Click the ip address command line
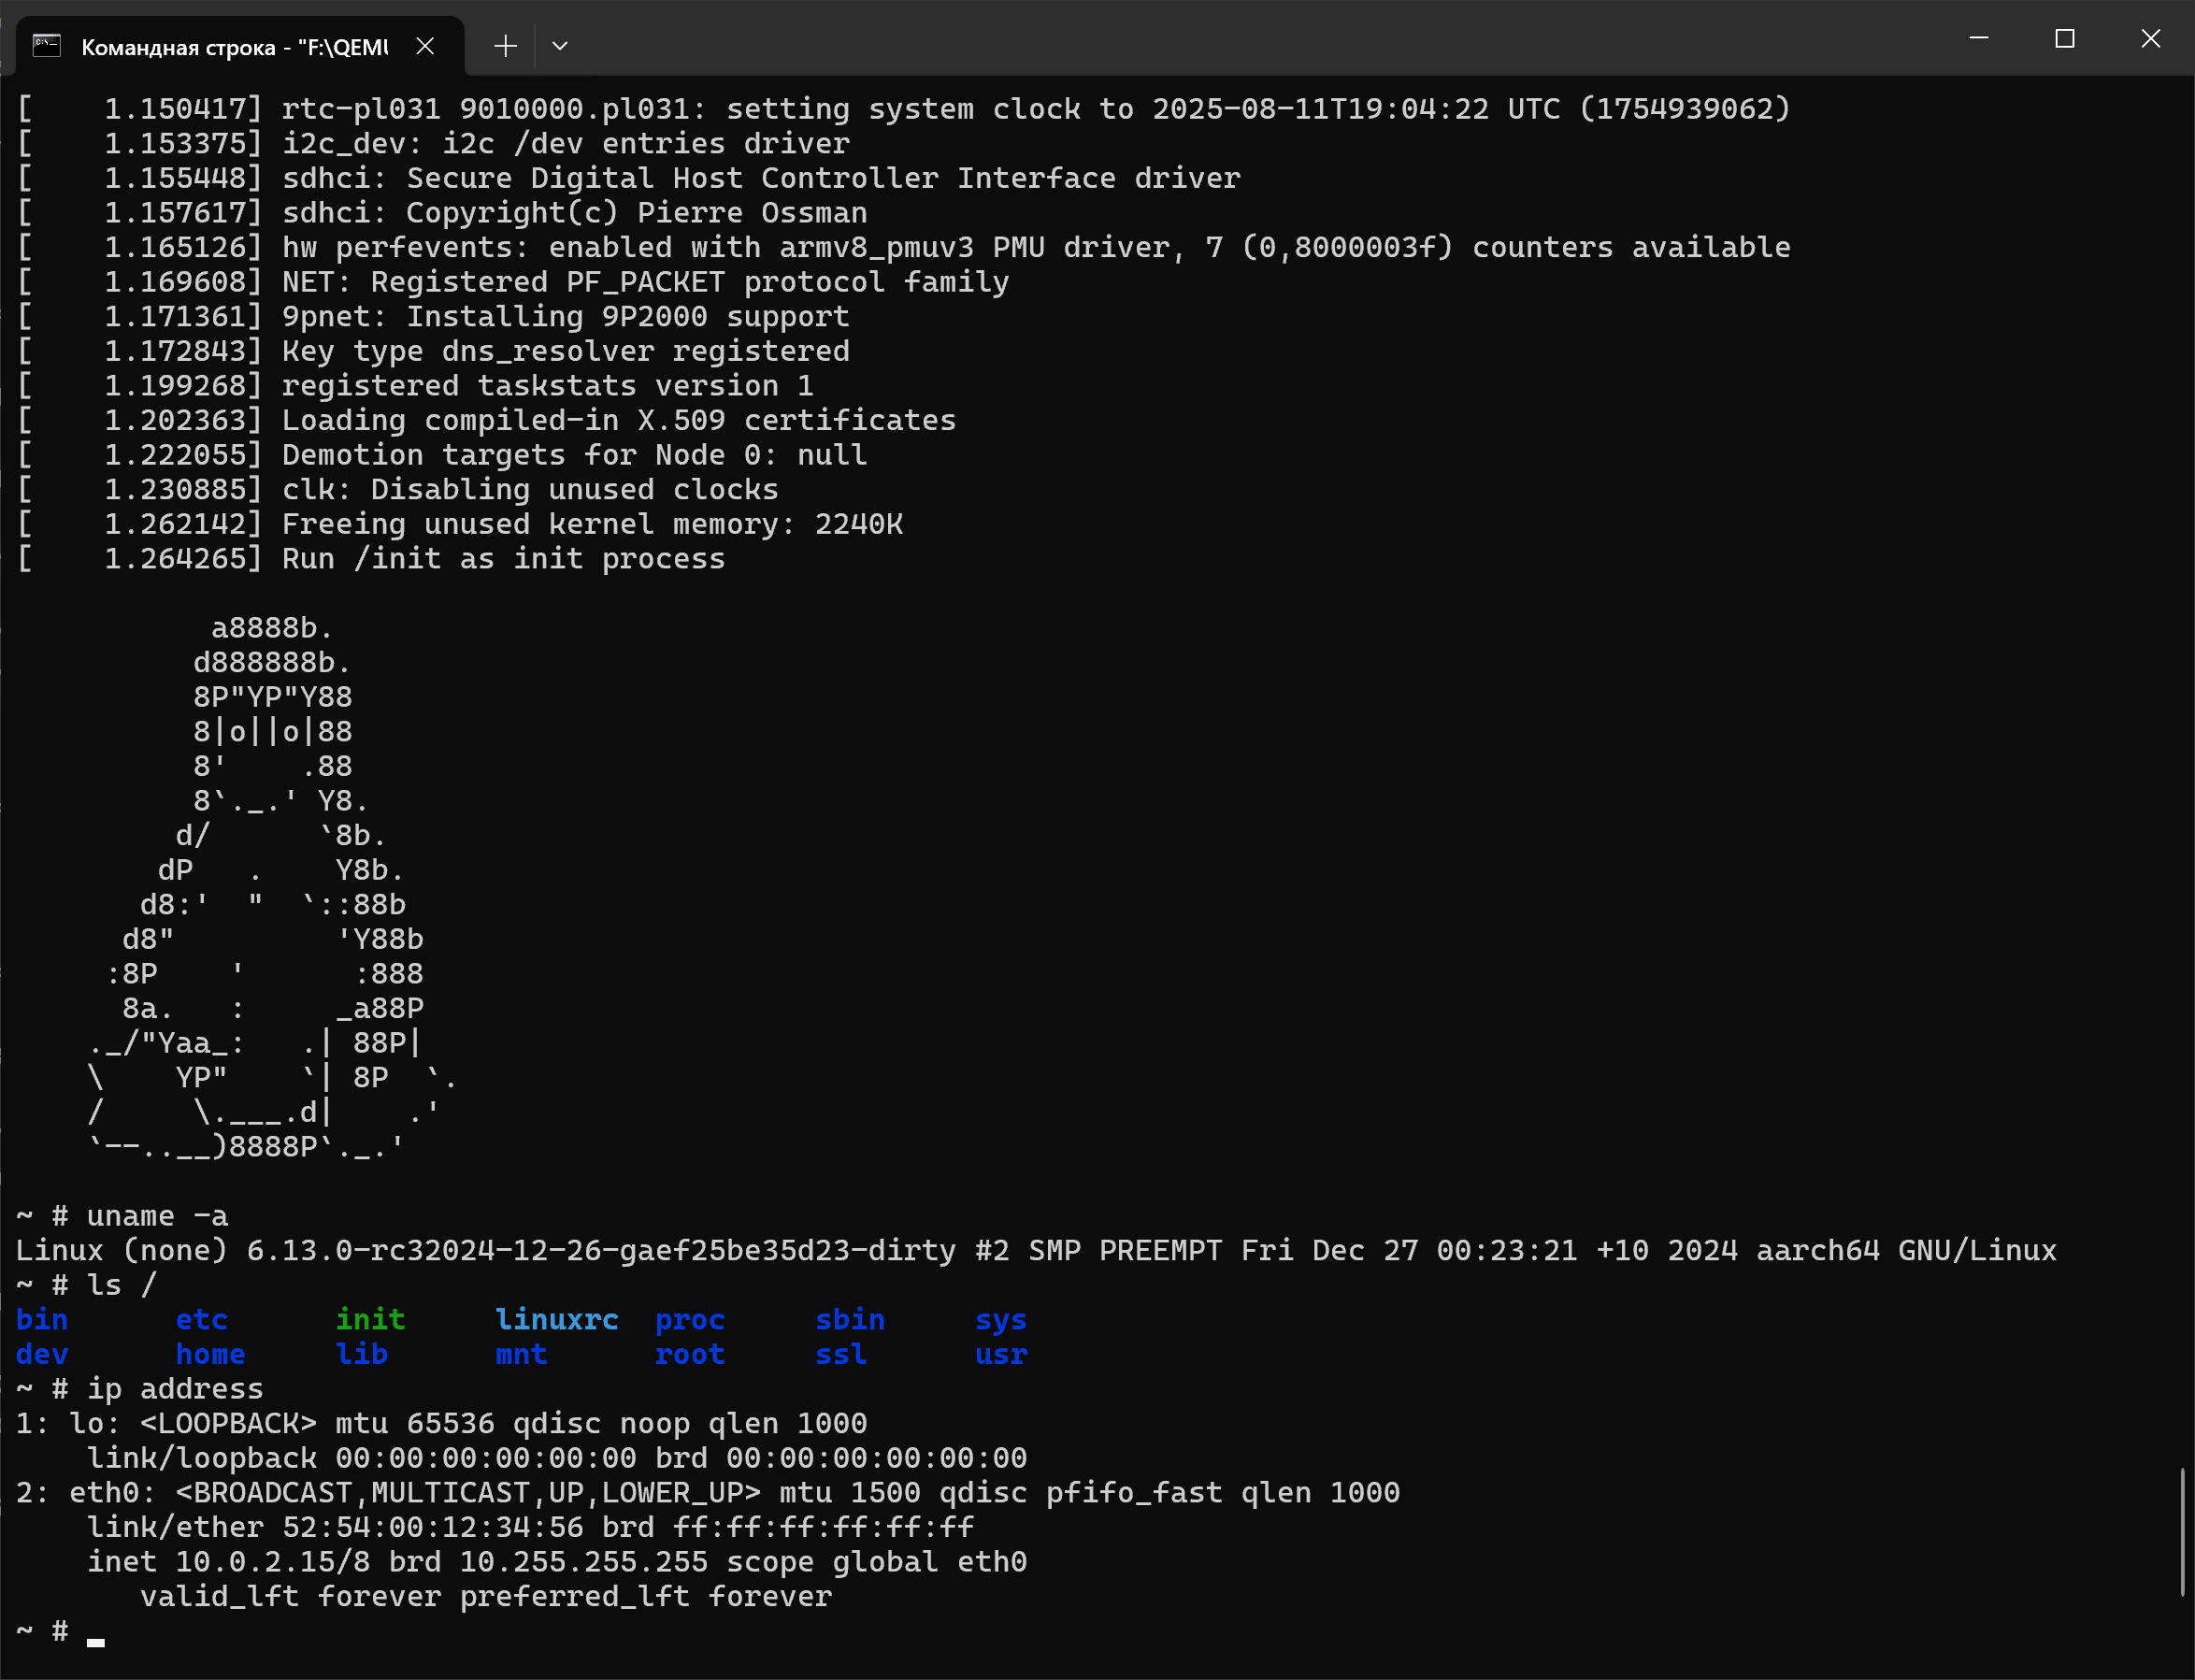Screen dimensions: 2195x1680 click(x=174, y=1389)
